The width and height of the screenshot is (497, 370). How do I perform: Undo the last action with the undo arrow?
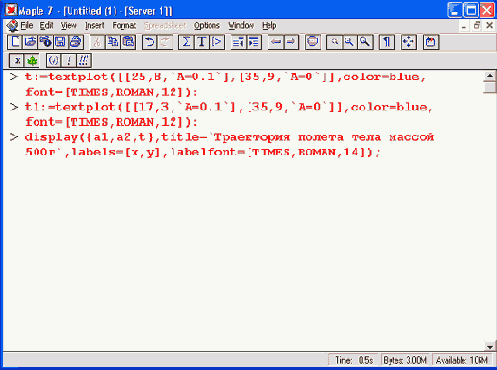150,42
